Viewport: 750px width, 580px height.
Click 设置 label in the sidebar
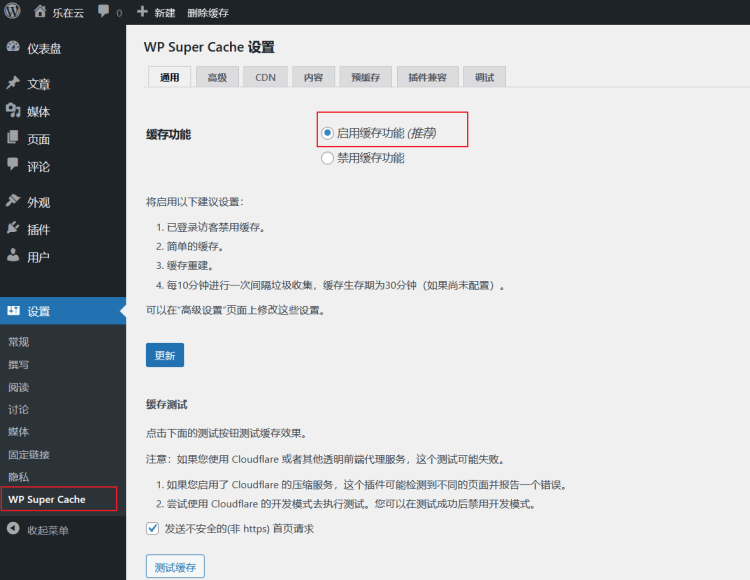click(38, 311)
